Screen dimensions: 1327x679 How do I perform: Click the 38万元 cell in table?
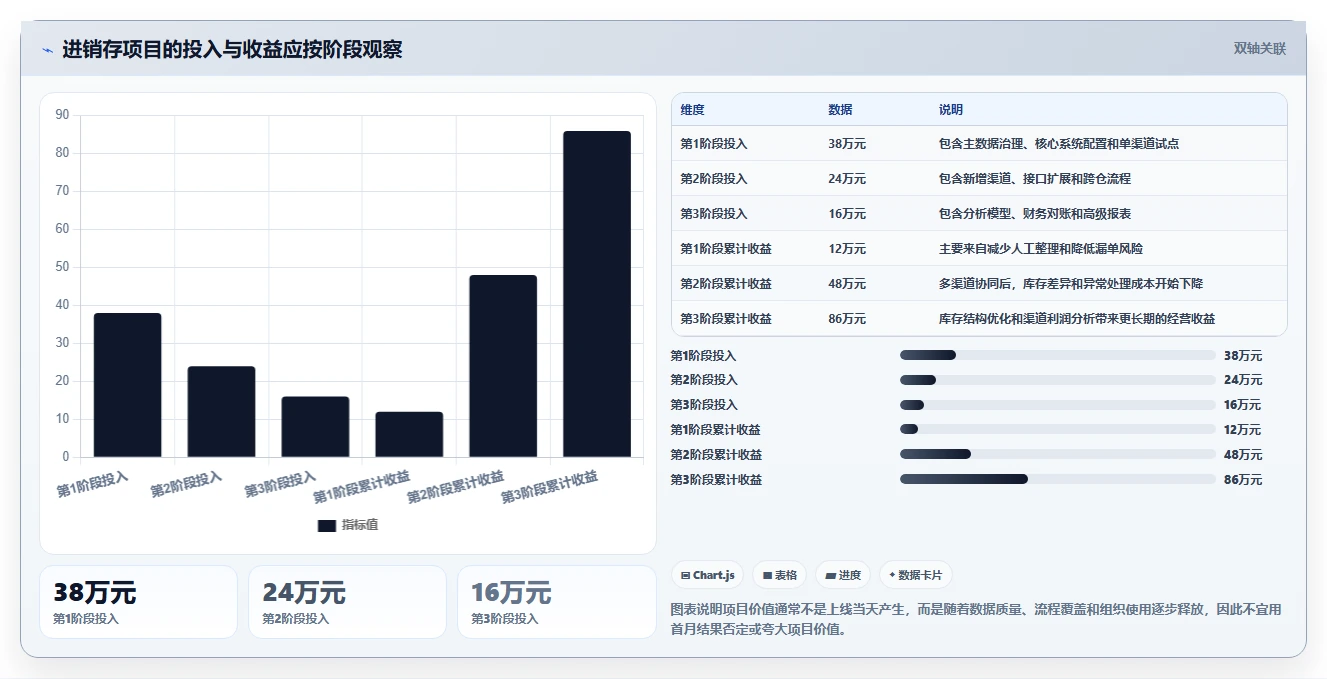(x=847, y=144)
